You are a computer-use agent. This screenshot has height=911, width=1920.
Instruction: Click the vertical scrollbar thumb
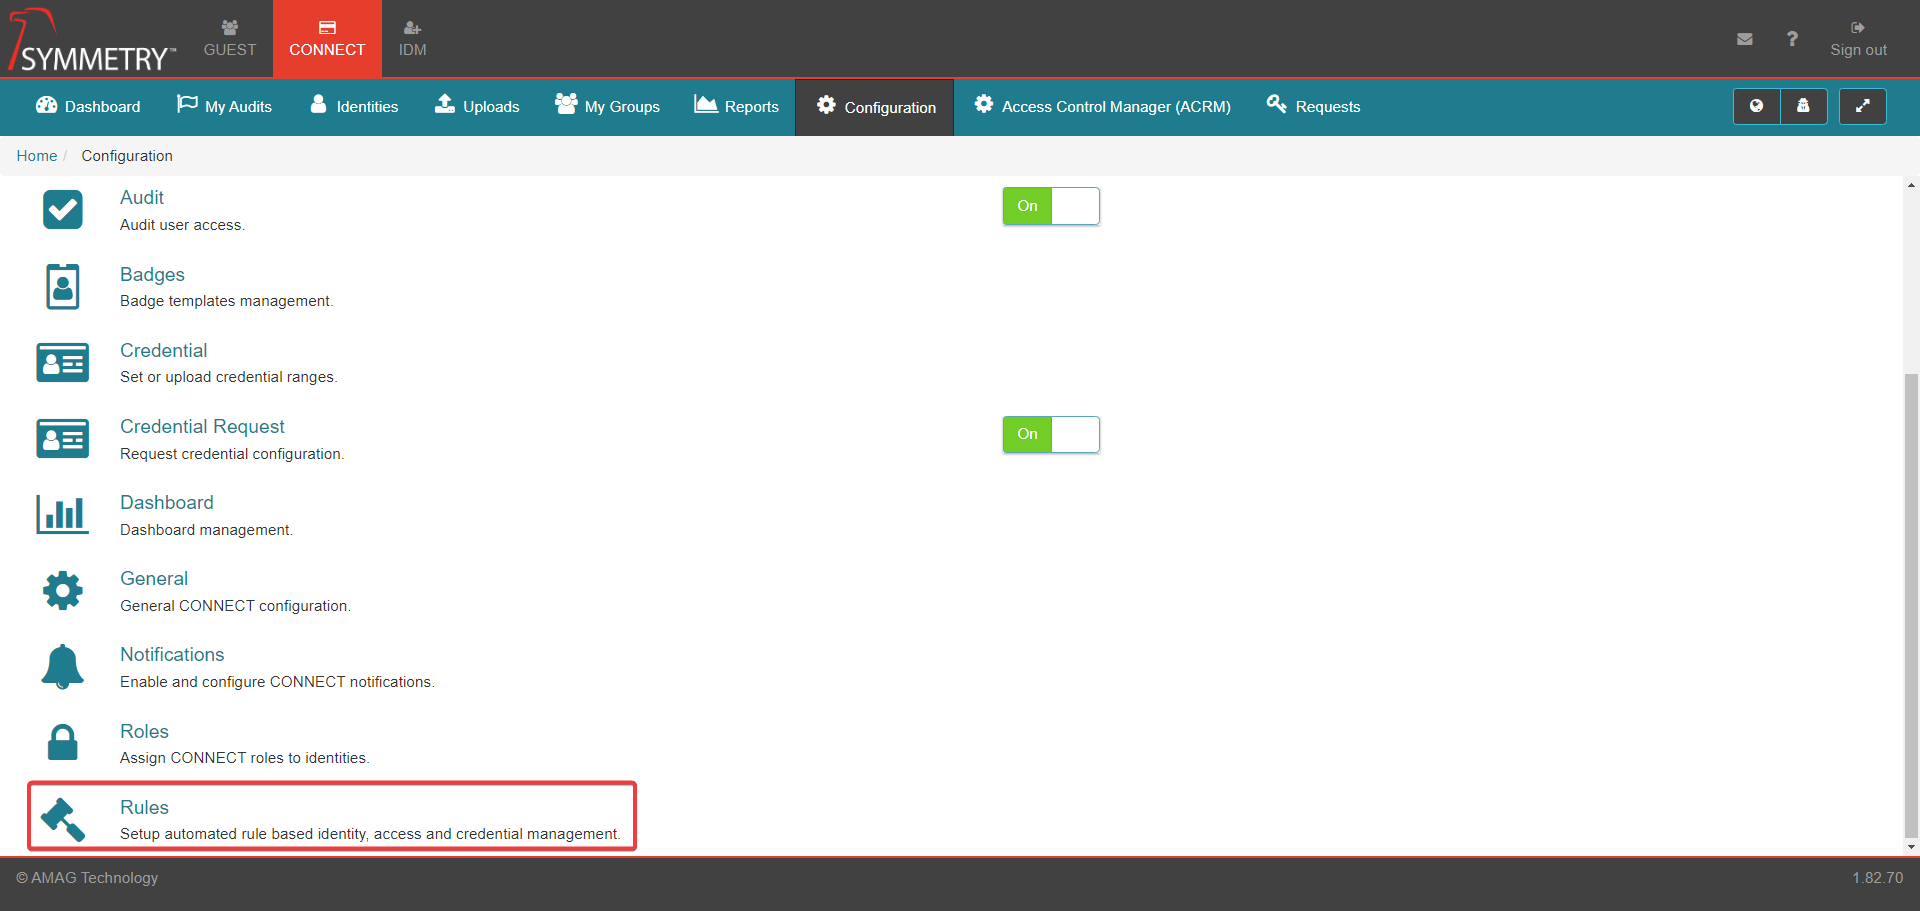[1911, 606]
